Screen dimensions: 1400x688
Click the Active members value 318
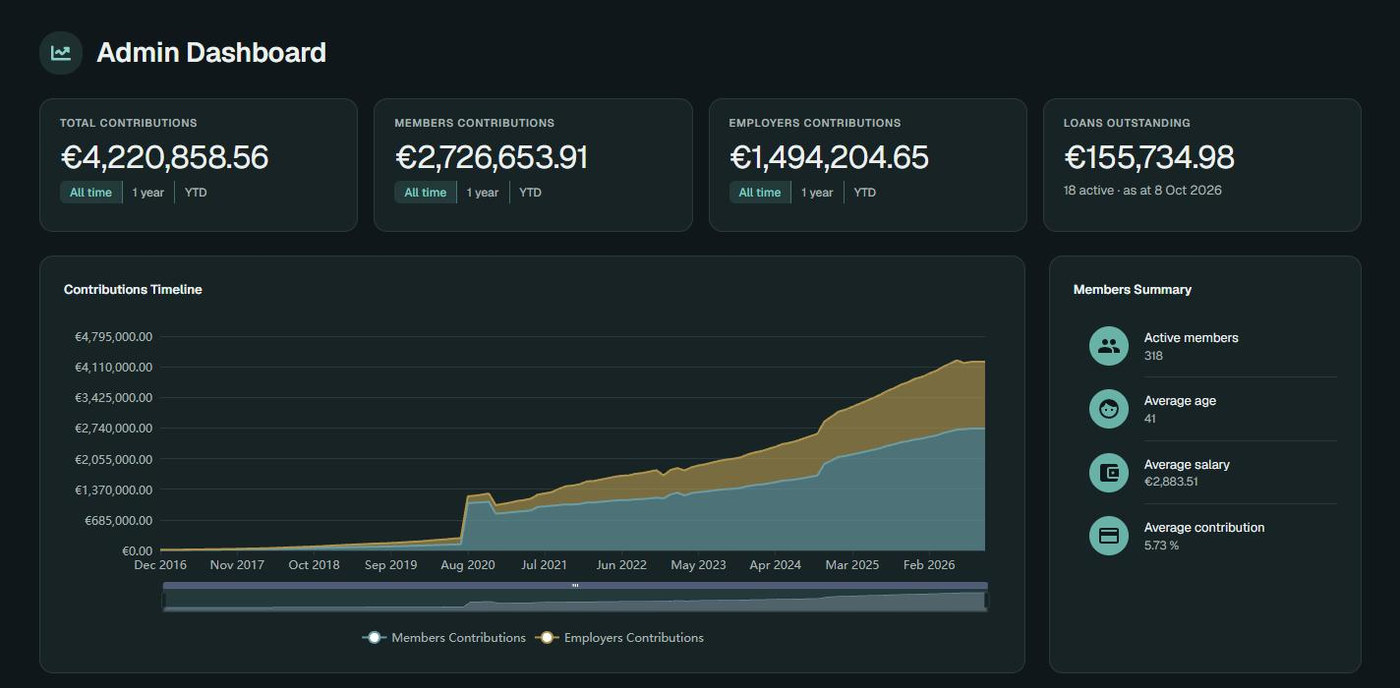[1153, 356]
